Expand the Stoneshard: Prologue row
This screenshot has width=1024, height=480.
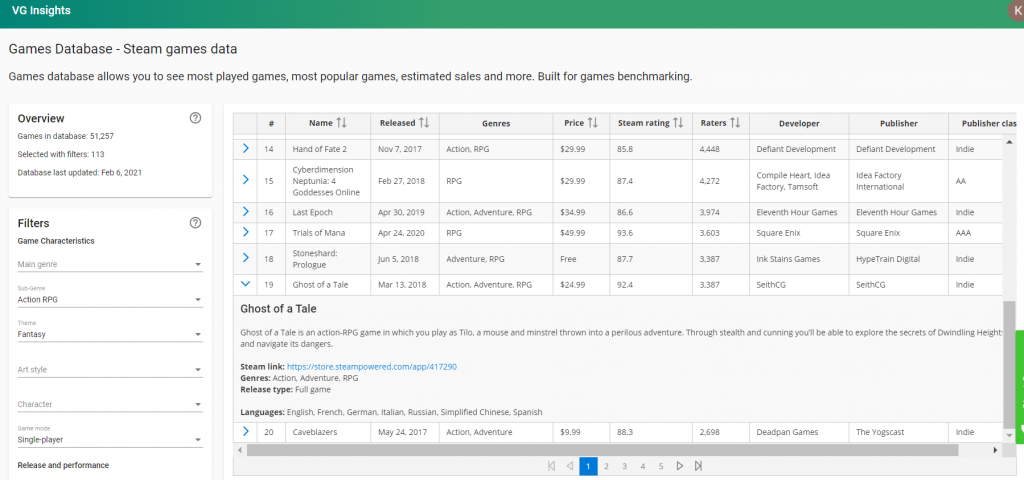[x=246, y=258]
